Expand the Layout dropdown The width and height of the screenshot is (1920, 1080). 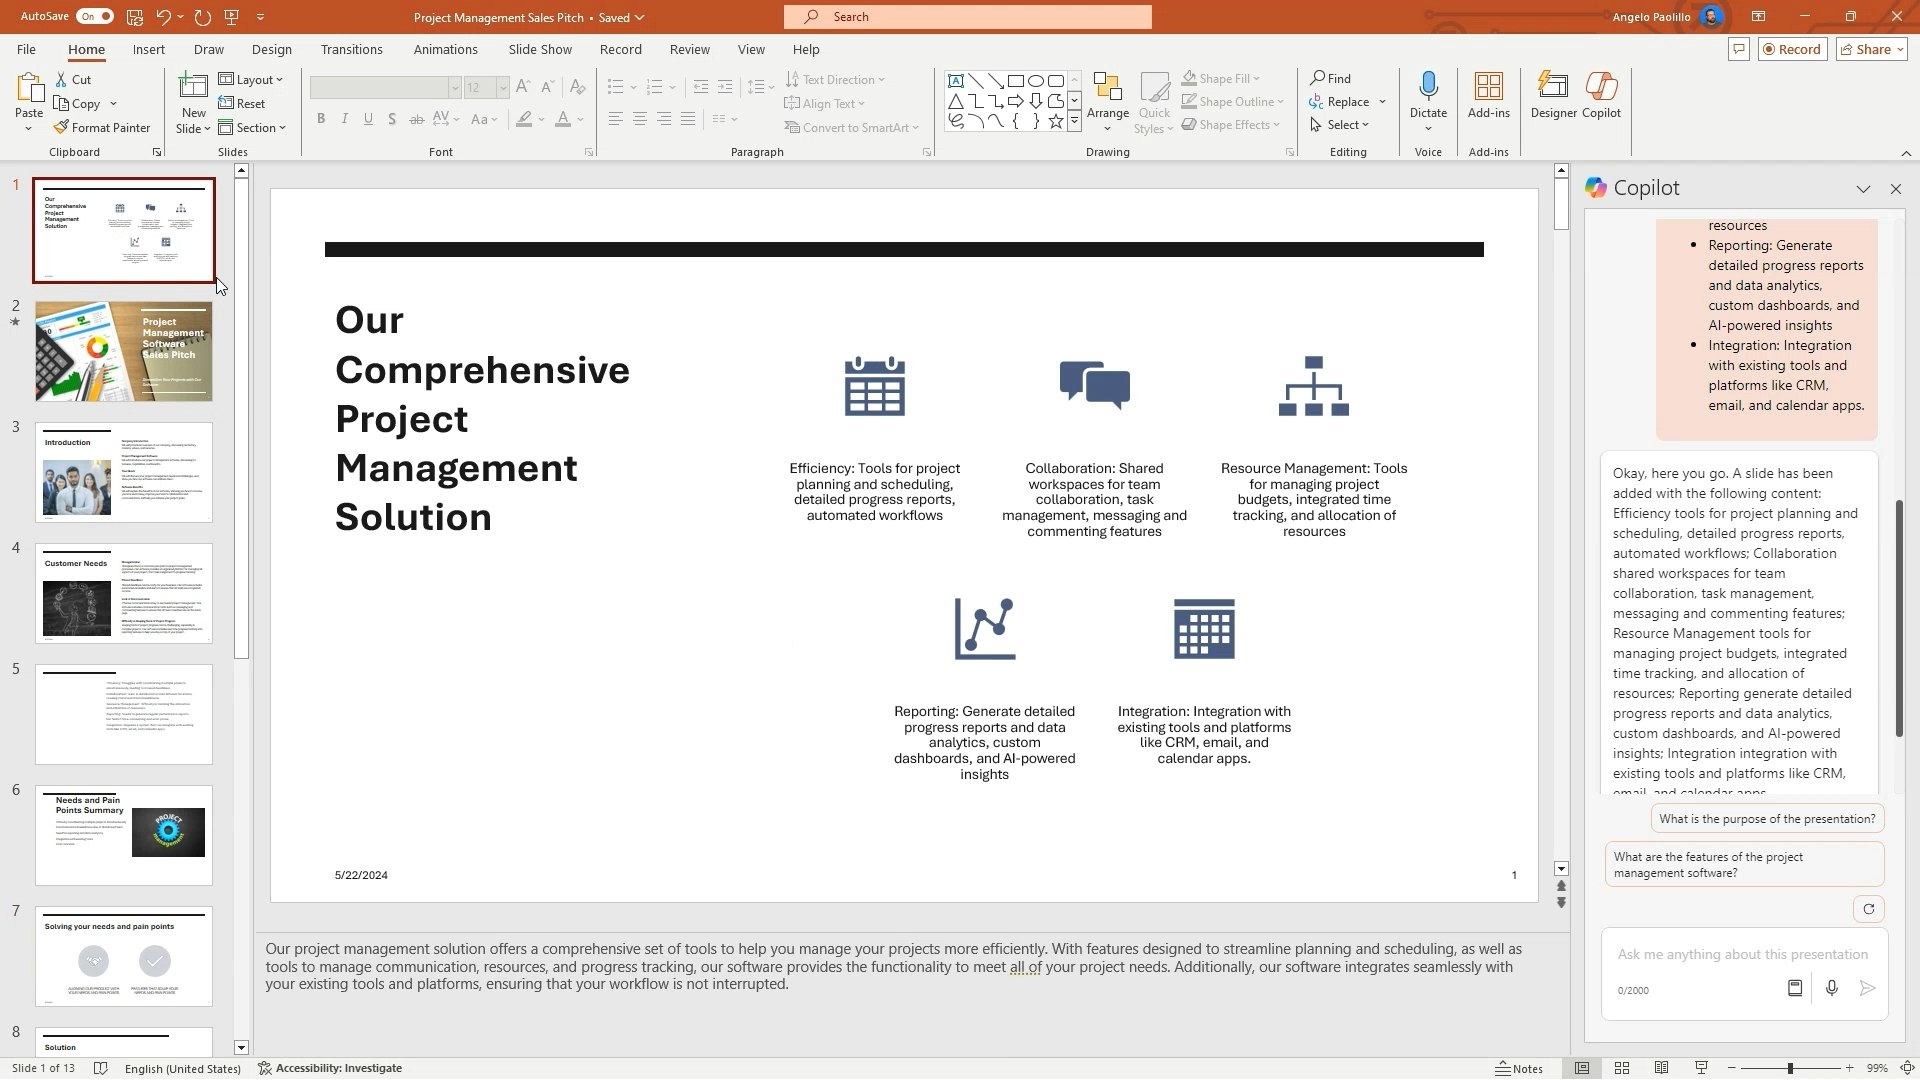coord(251,80)
